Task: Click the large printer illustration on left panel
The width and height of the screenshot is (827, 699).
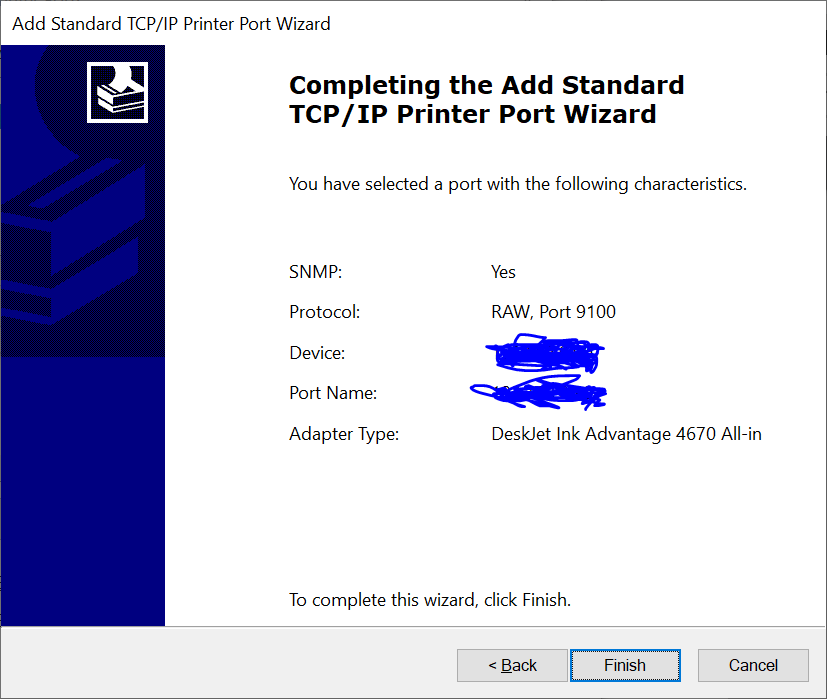Action: pyautogui.click(x=74, y=240)
